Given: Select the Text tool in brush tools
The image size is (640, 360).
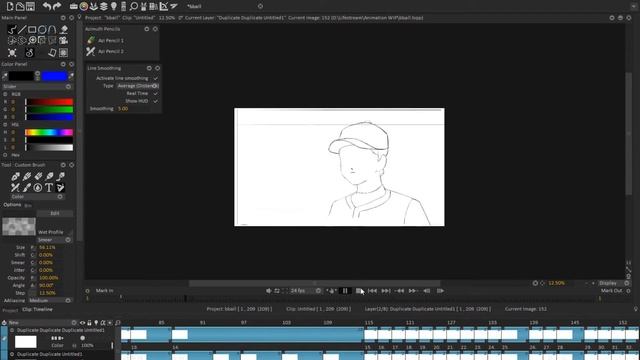Looking at the screenshot, I should click(49, 187).
